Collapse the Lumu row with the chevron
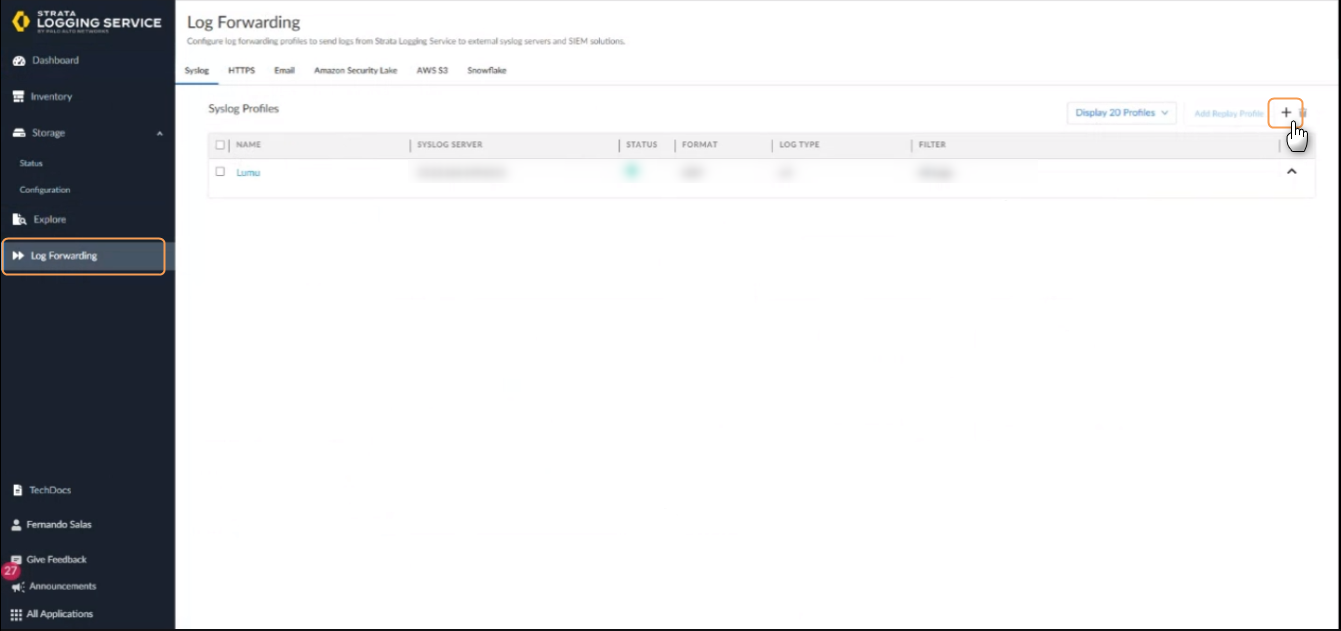The image size is (1341, 631). (1291, 172)
